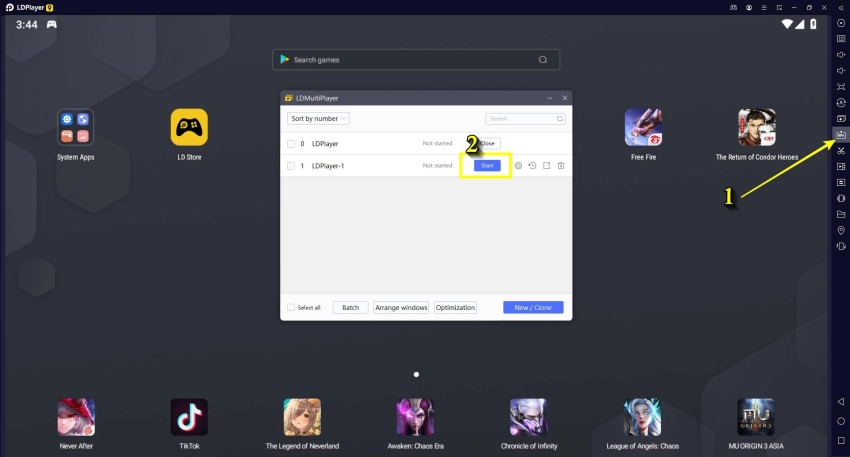The height and width of the screenshot is (457, 850).
Task: Click Android recent apps square button
Action: [841, 441]
